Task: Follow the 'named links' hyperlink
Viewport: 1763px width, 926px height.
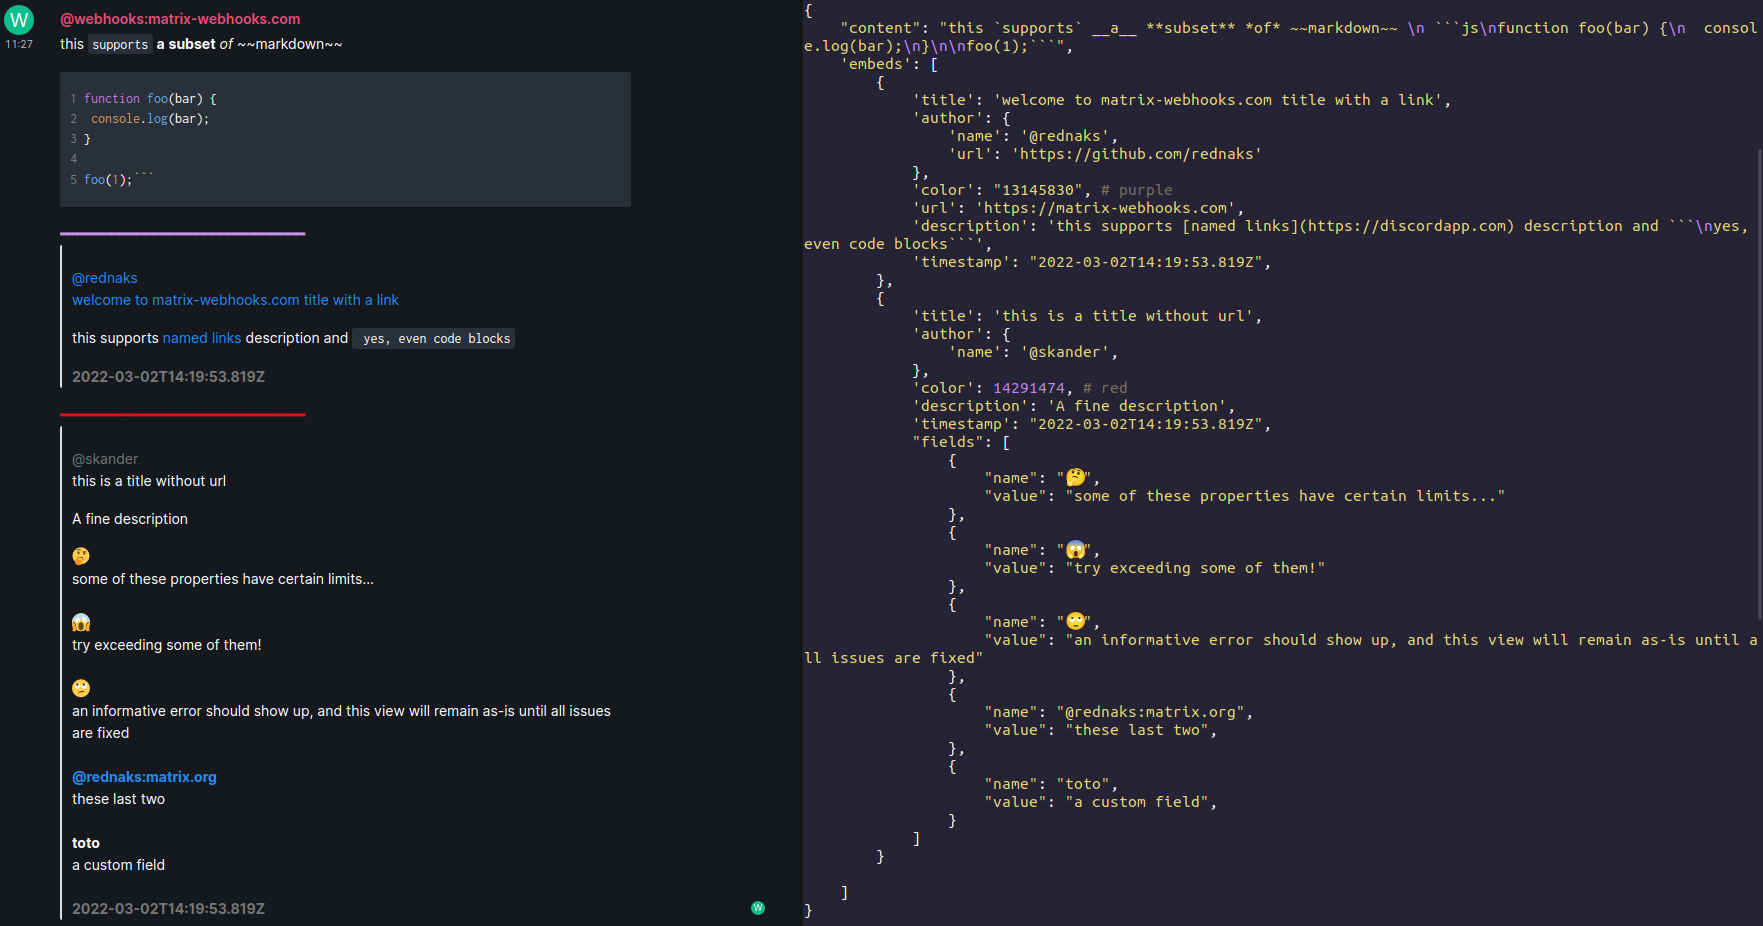Action: 202,338
